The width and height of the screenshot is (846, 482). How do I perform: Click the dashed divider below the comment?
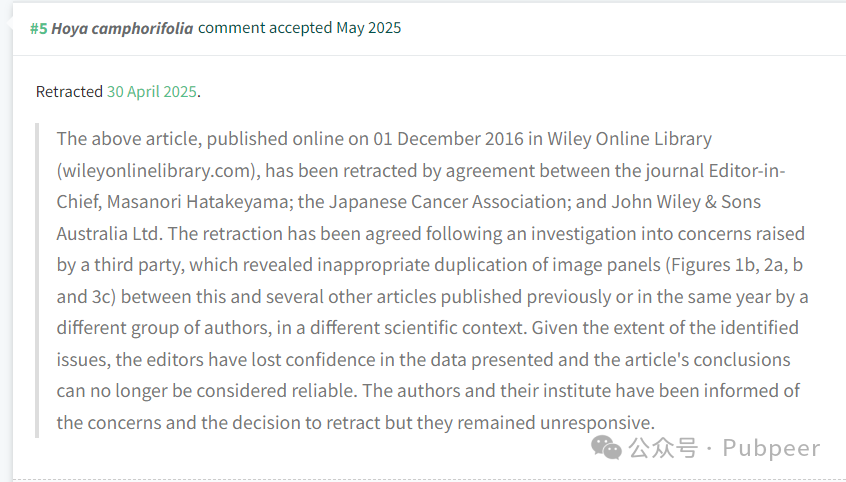click(429, 480)
